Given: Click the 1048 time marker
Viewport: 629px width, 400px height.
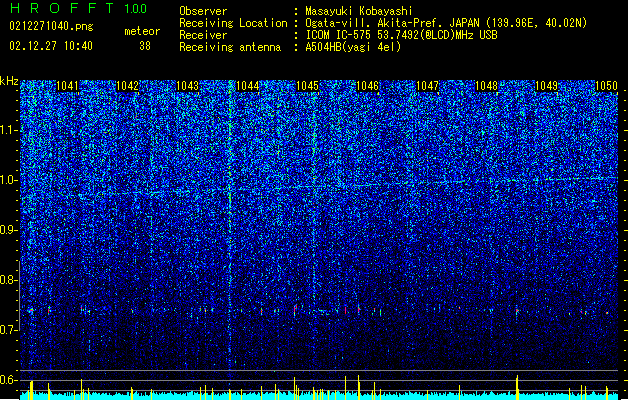Looking at the screenshot, I should [x=486, y=86].
